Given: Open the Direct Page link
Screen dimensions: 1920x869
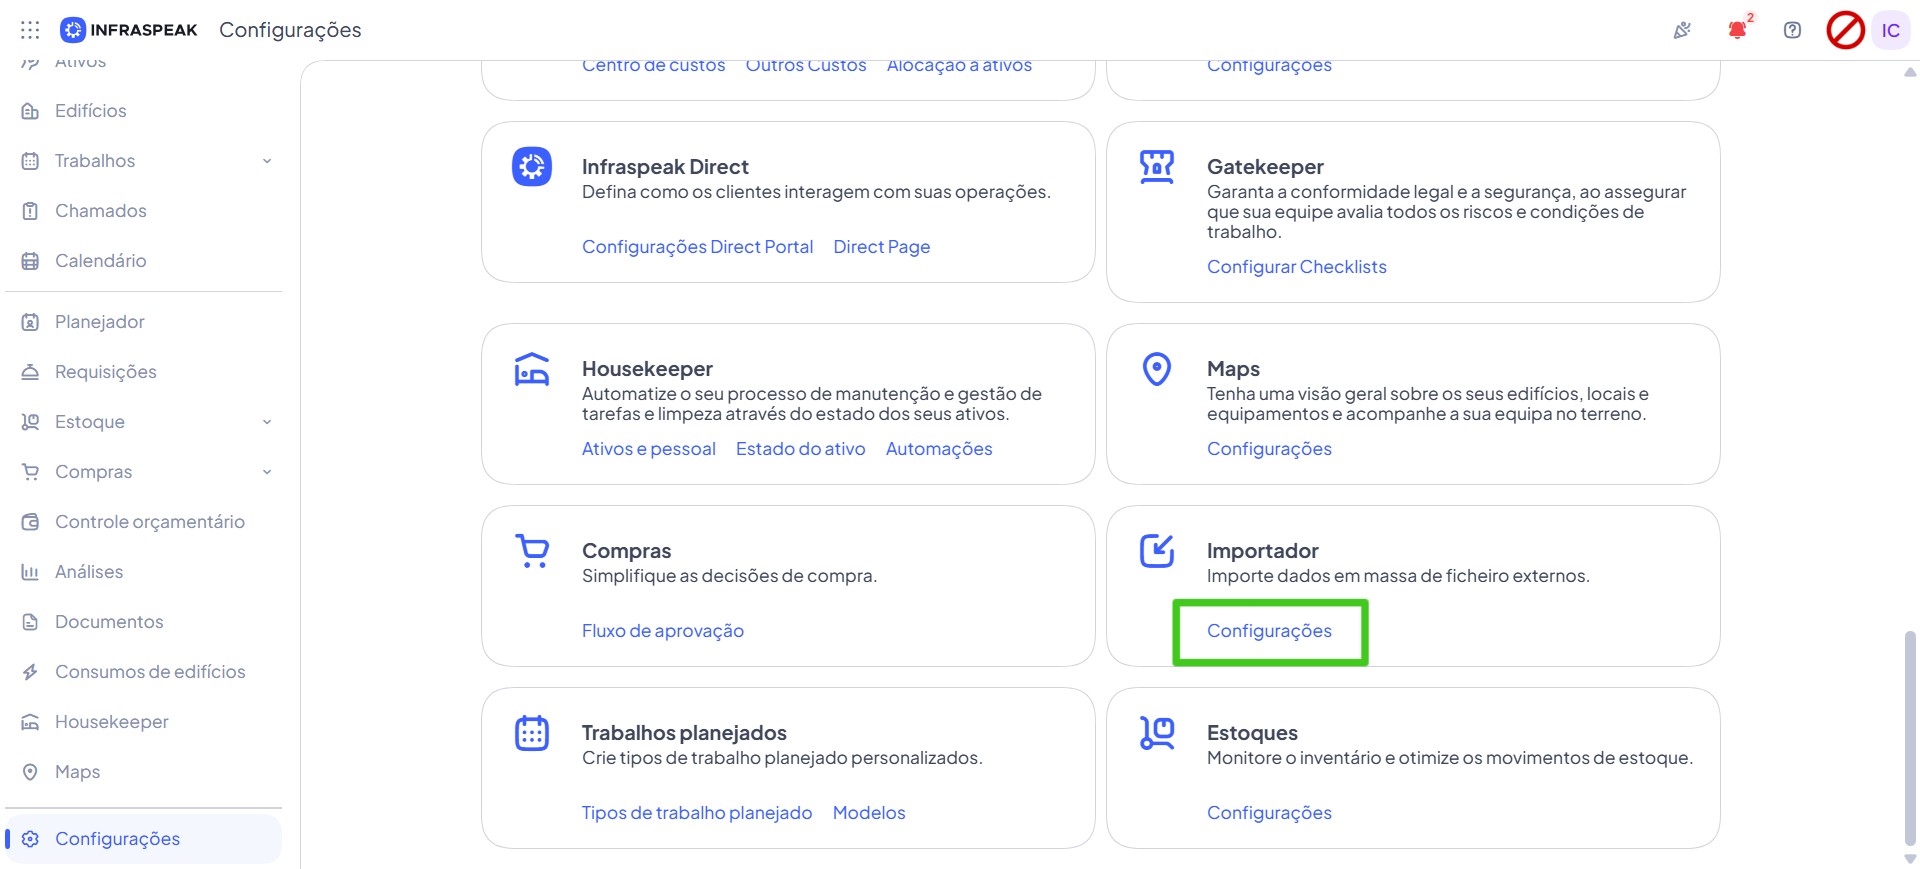Looking at the screenshot, I should click(881, 247).
